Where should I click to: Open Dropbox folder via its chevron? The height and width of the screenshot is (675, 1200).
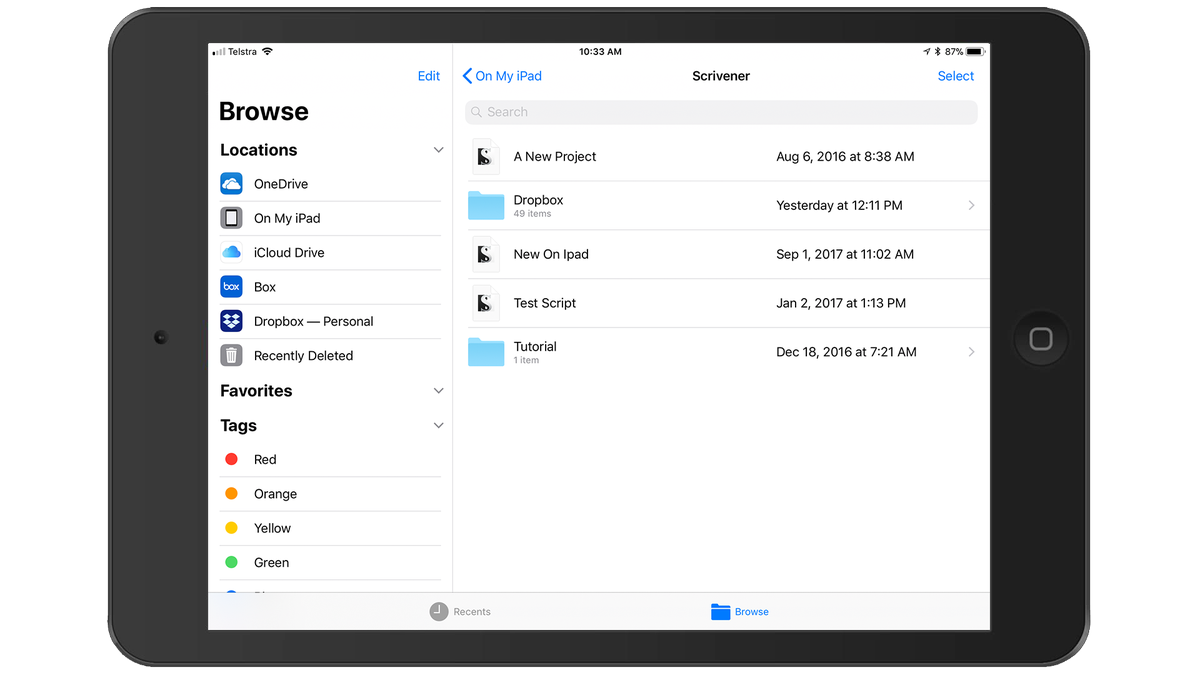971,205
